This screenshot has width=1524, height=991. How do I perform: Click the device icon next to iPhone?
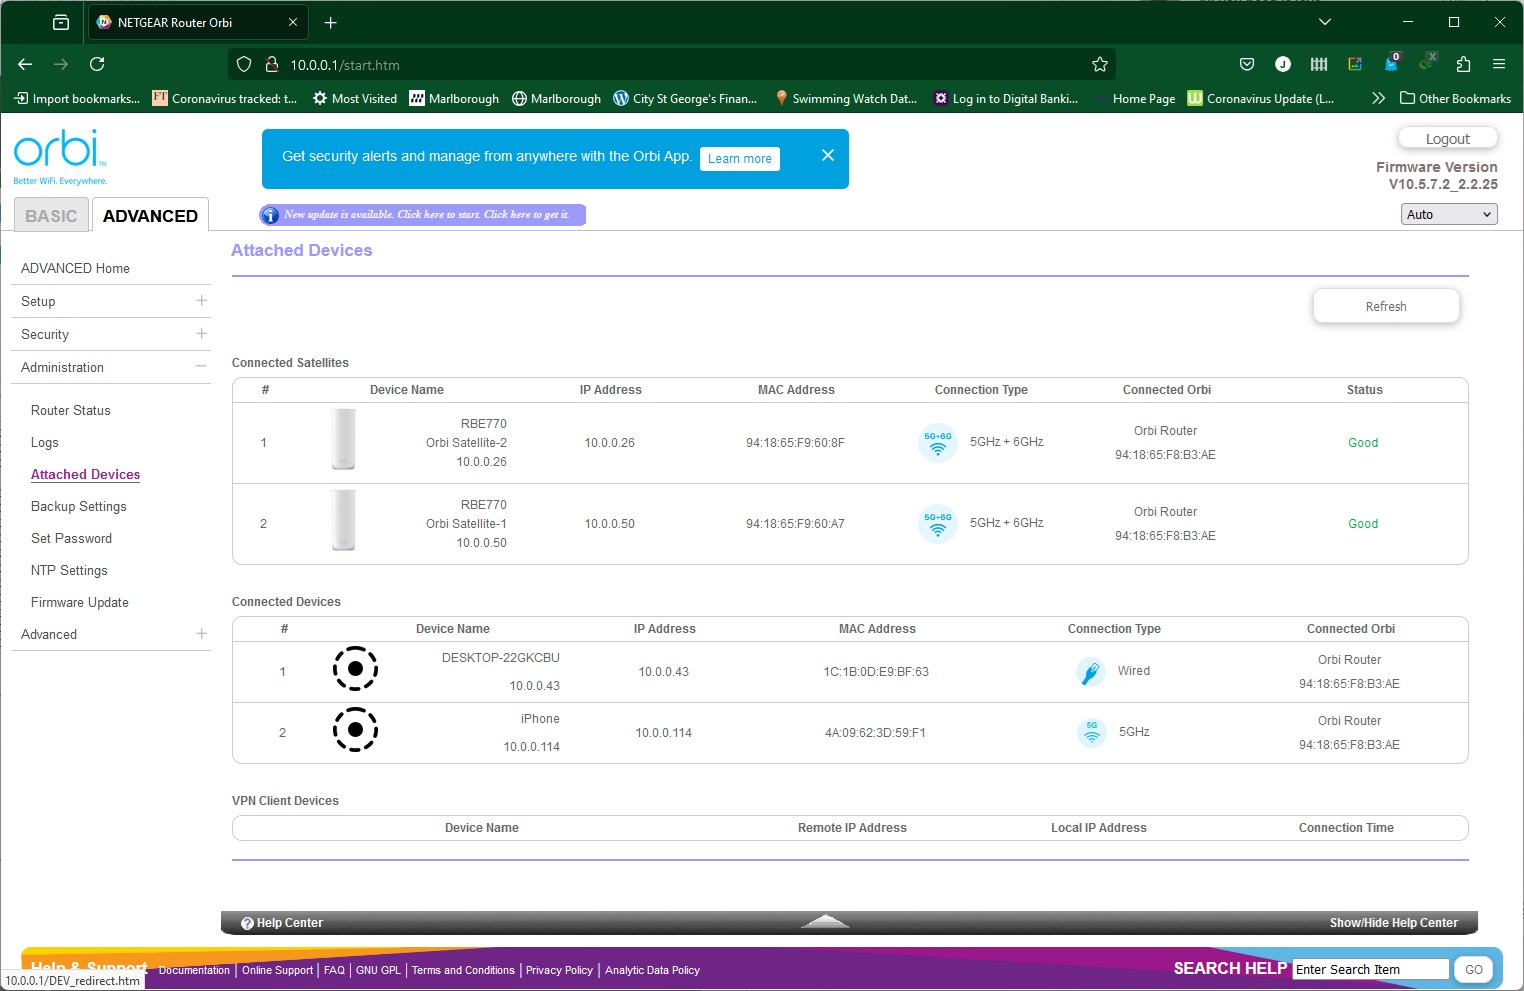coord(355,730)
